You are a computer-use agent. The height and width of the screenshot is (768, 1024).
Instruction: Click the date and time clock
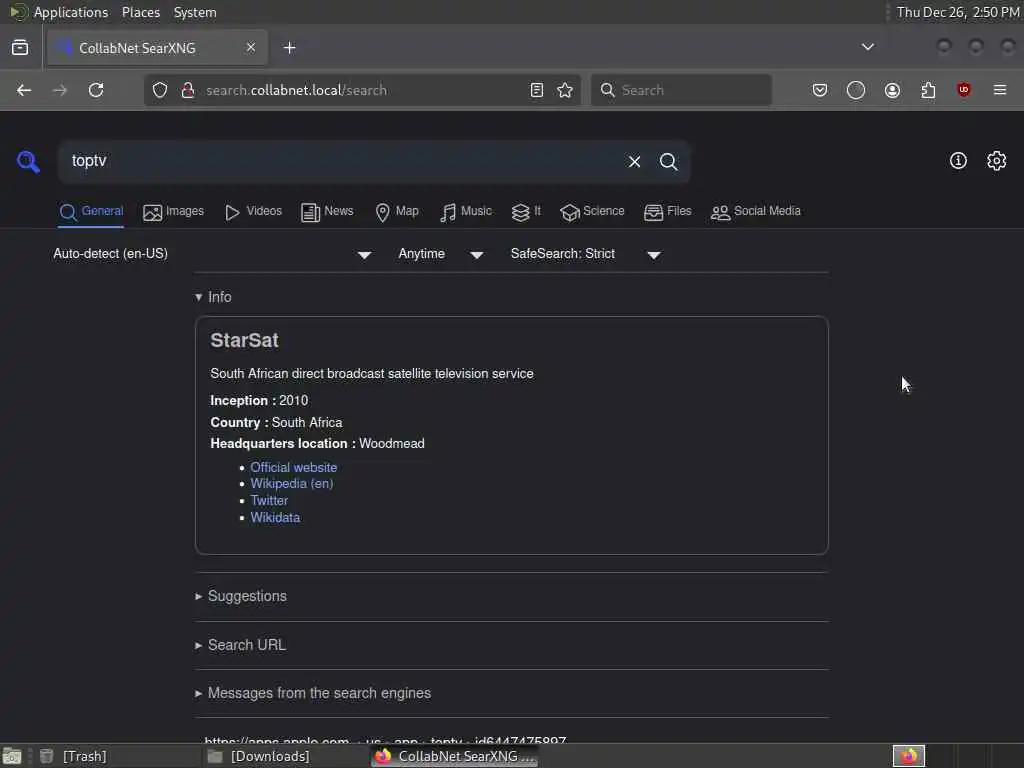[x=957, y=12]
